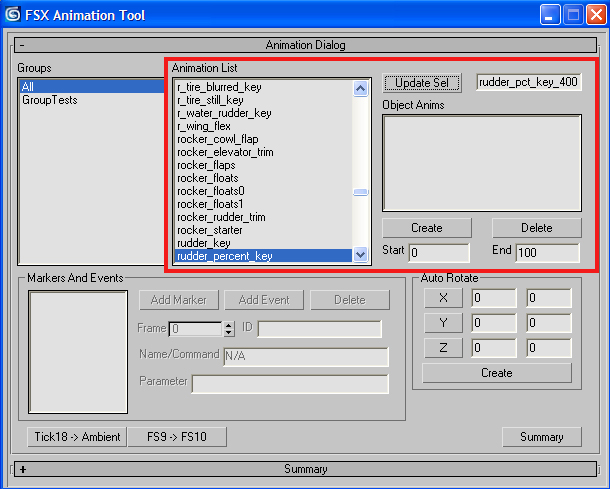The width and height of the screenshot is (610, 489).
Task: Click the Update Sel button
Action: (x=422, y=83)
